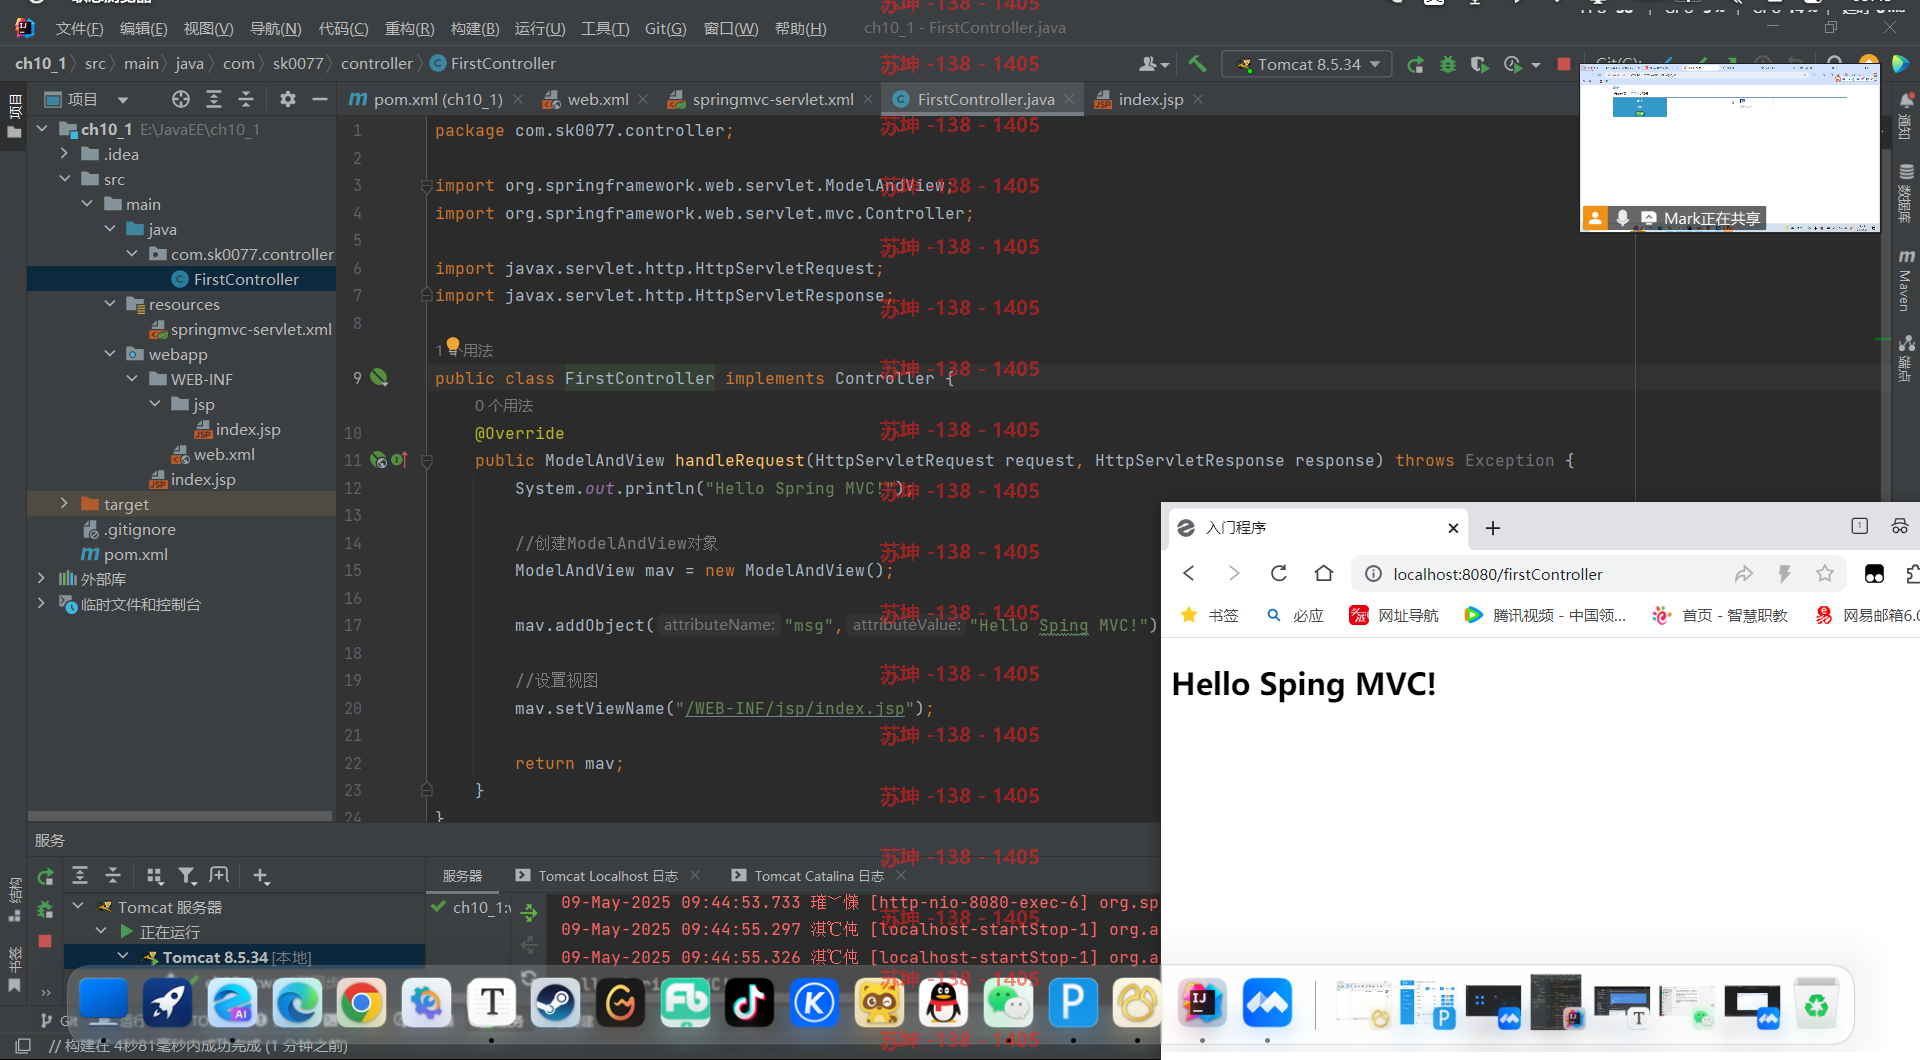The image size is (1920, 1060).
Task: Click the intention lightbulb above line 9
Action: [x=453, y=346]
